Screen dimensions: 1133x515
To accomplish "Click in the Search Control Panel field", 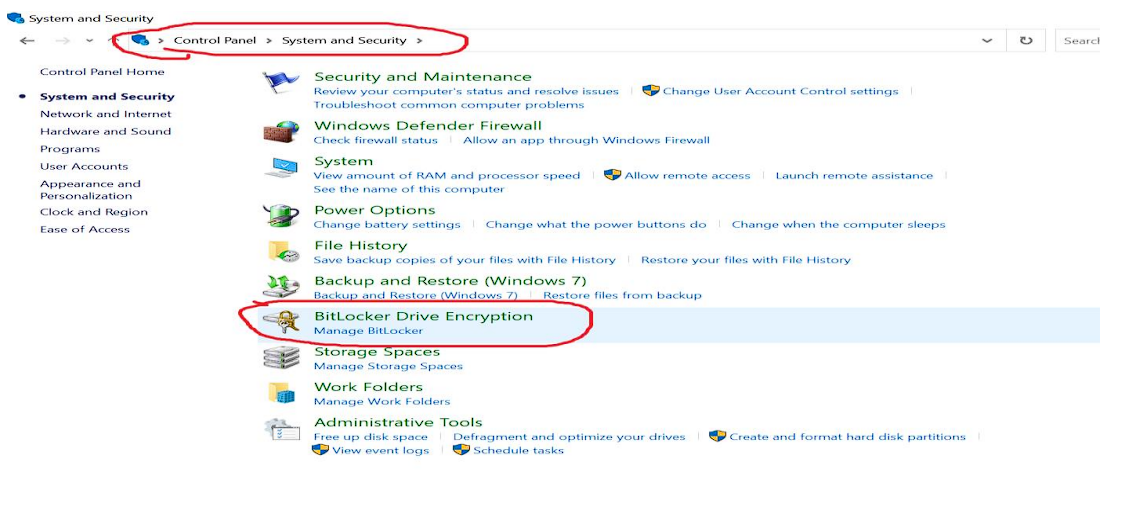I will tap(1077, 40).
